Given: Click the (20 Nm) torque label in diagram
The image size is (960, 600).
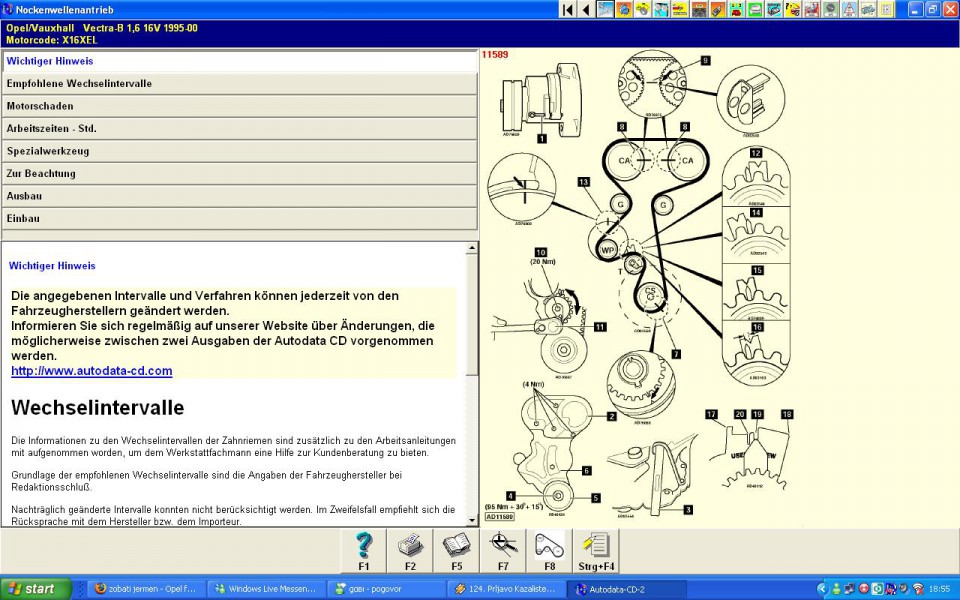Looking at the screenshot, I should tap(542, 261).
